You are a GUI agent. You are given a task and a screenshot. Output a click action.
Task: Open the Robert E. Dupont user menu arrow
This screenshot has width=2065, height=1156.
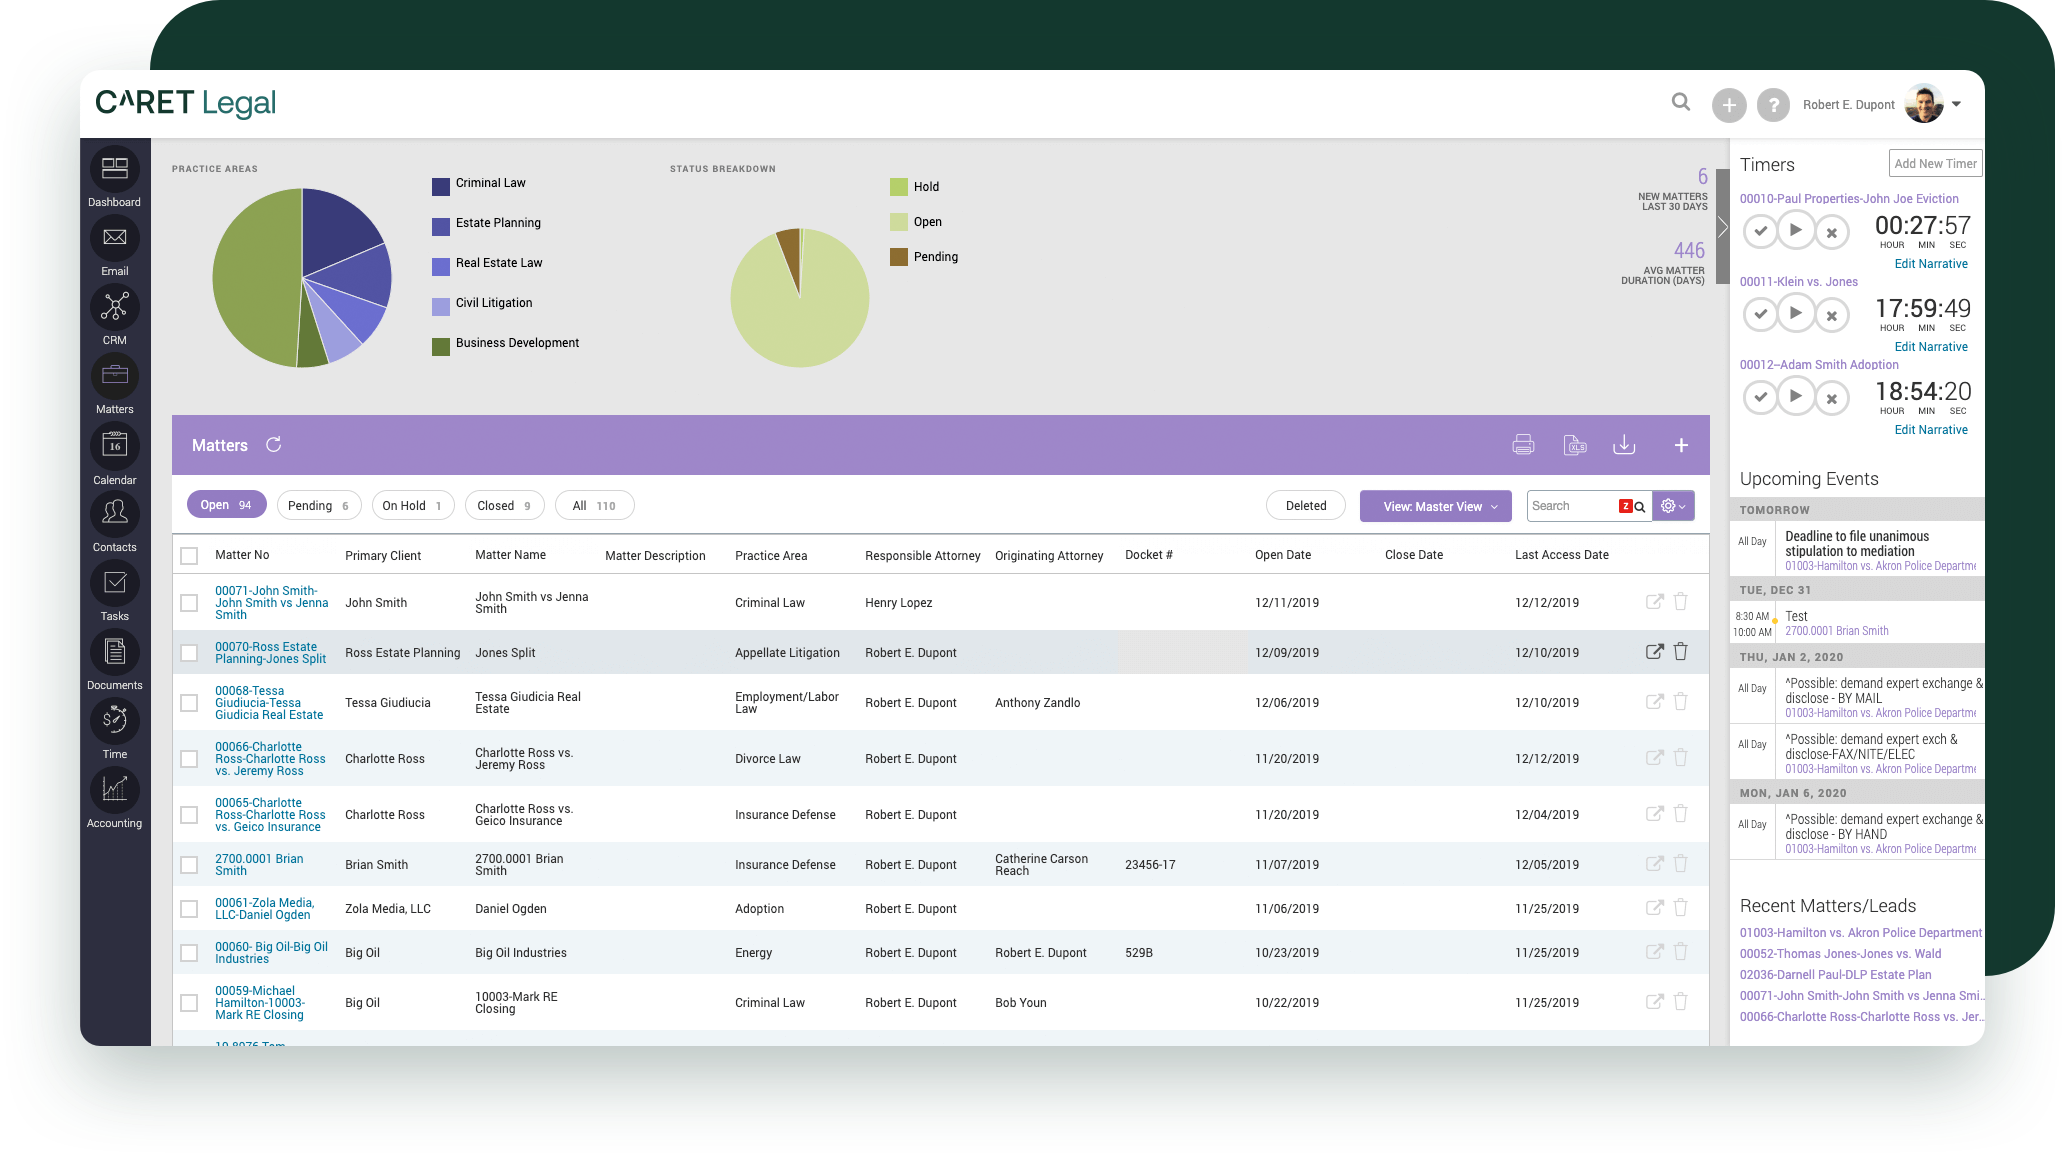pos(1957,104)
